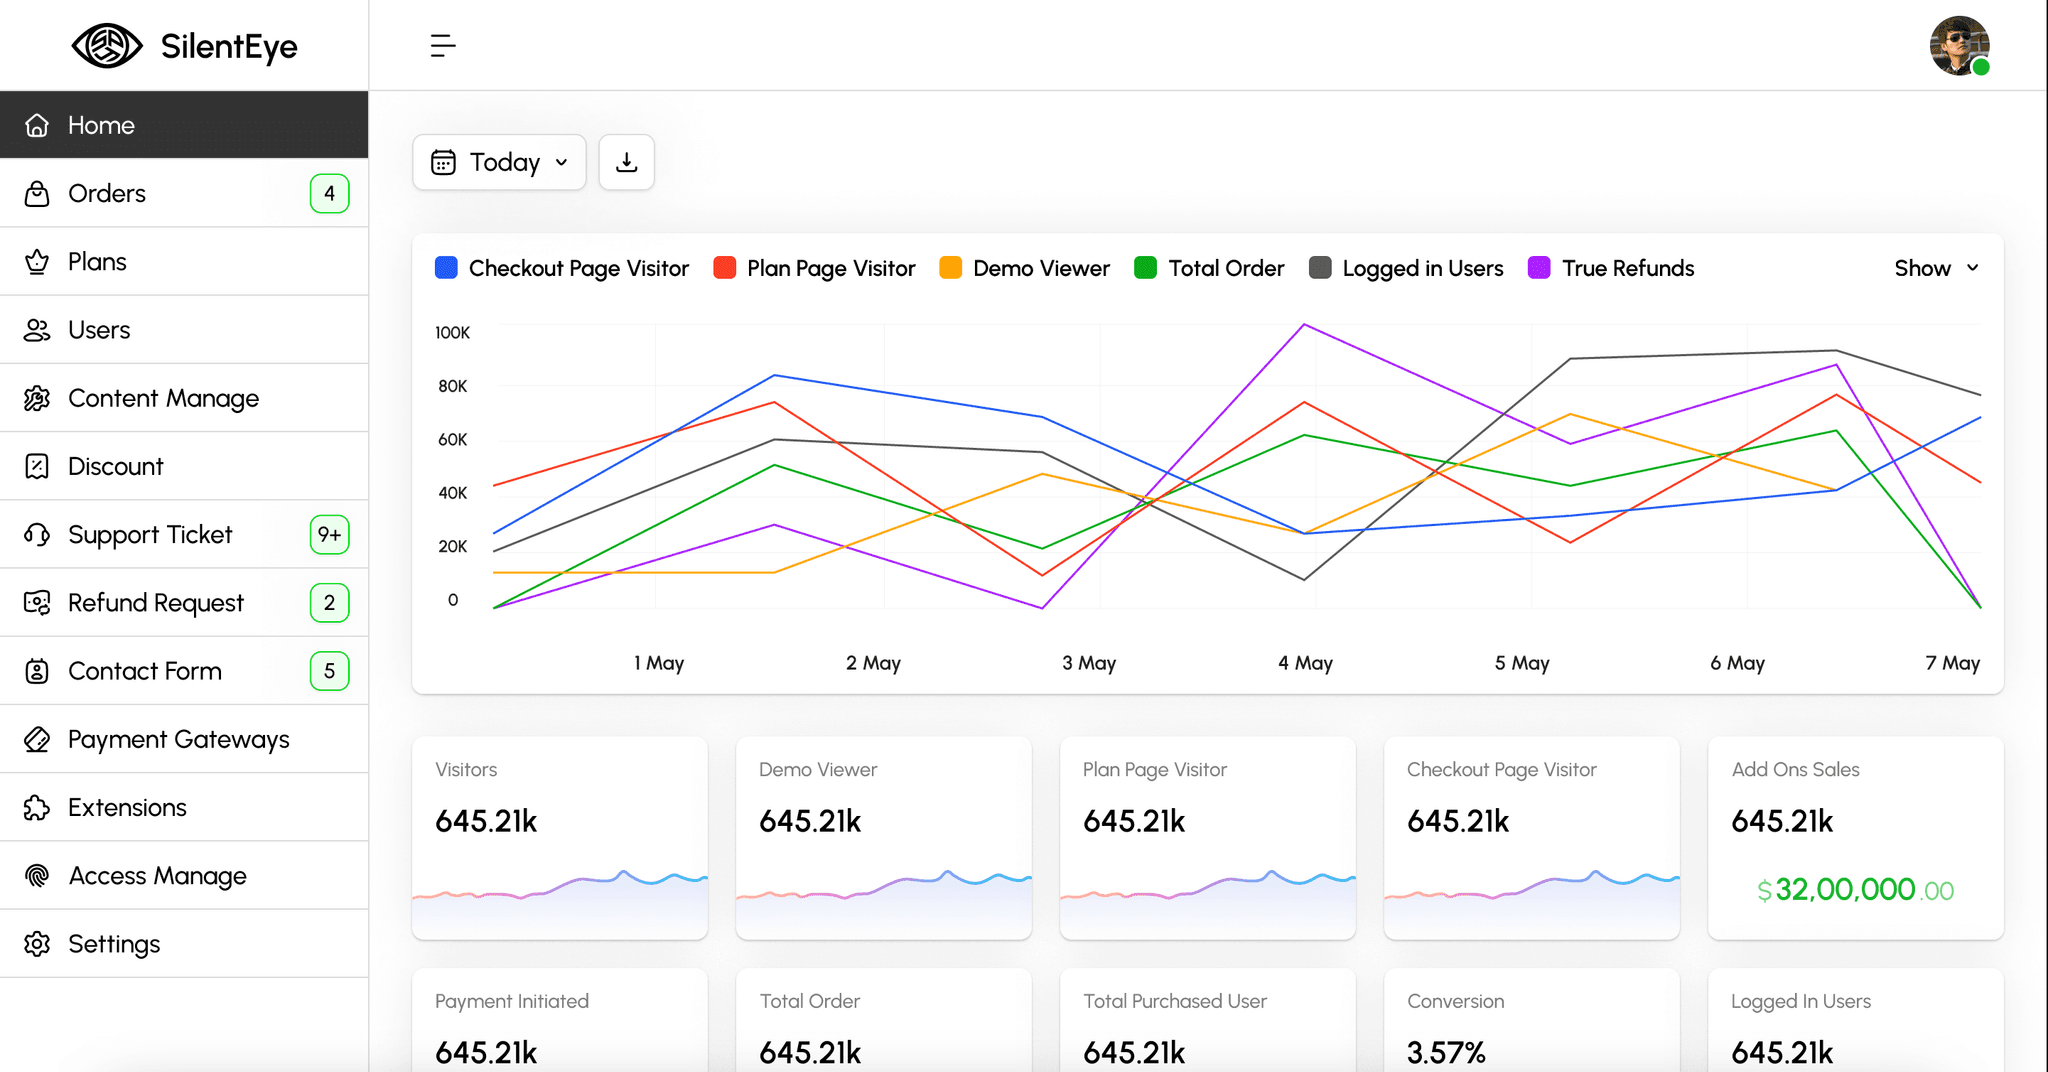
Task: Click the Support Ticket headset icon
Action: pyautogui.click(x=37, y=535)
